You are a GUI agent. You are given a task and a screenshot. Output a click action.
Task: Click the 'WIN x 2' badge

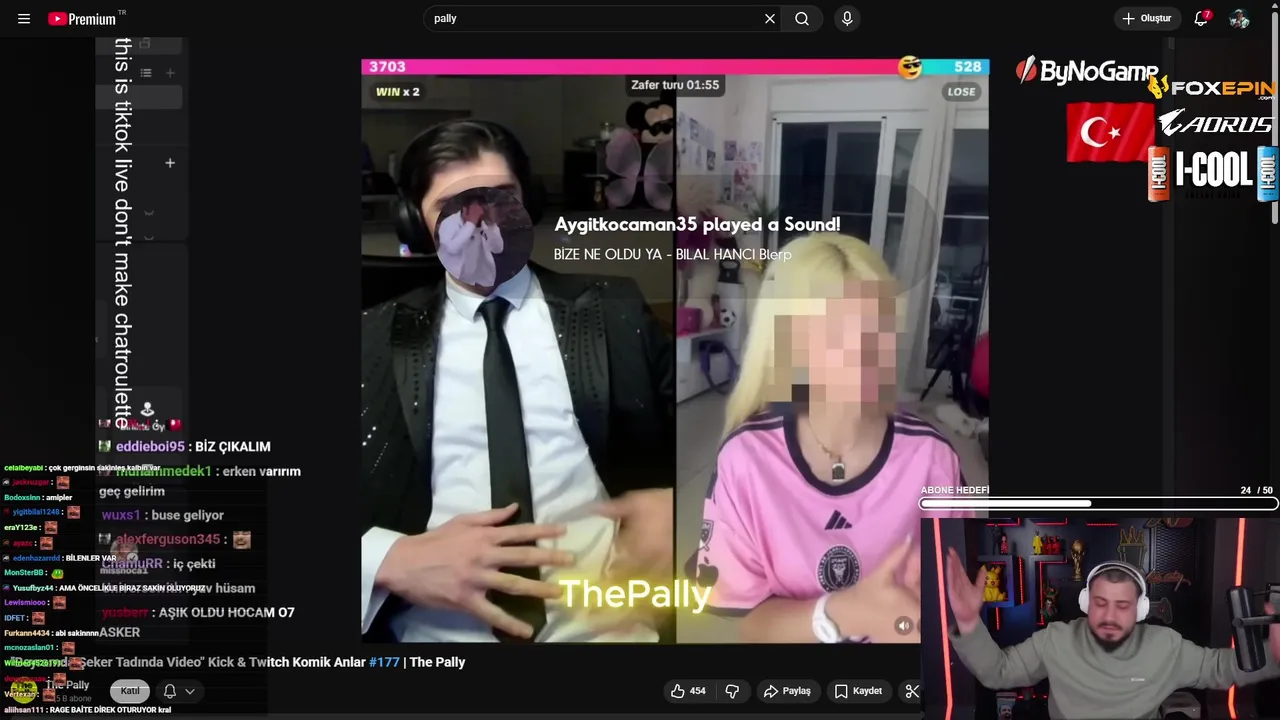(397, 92)
